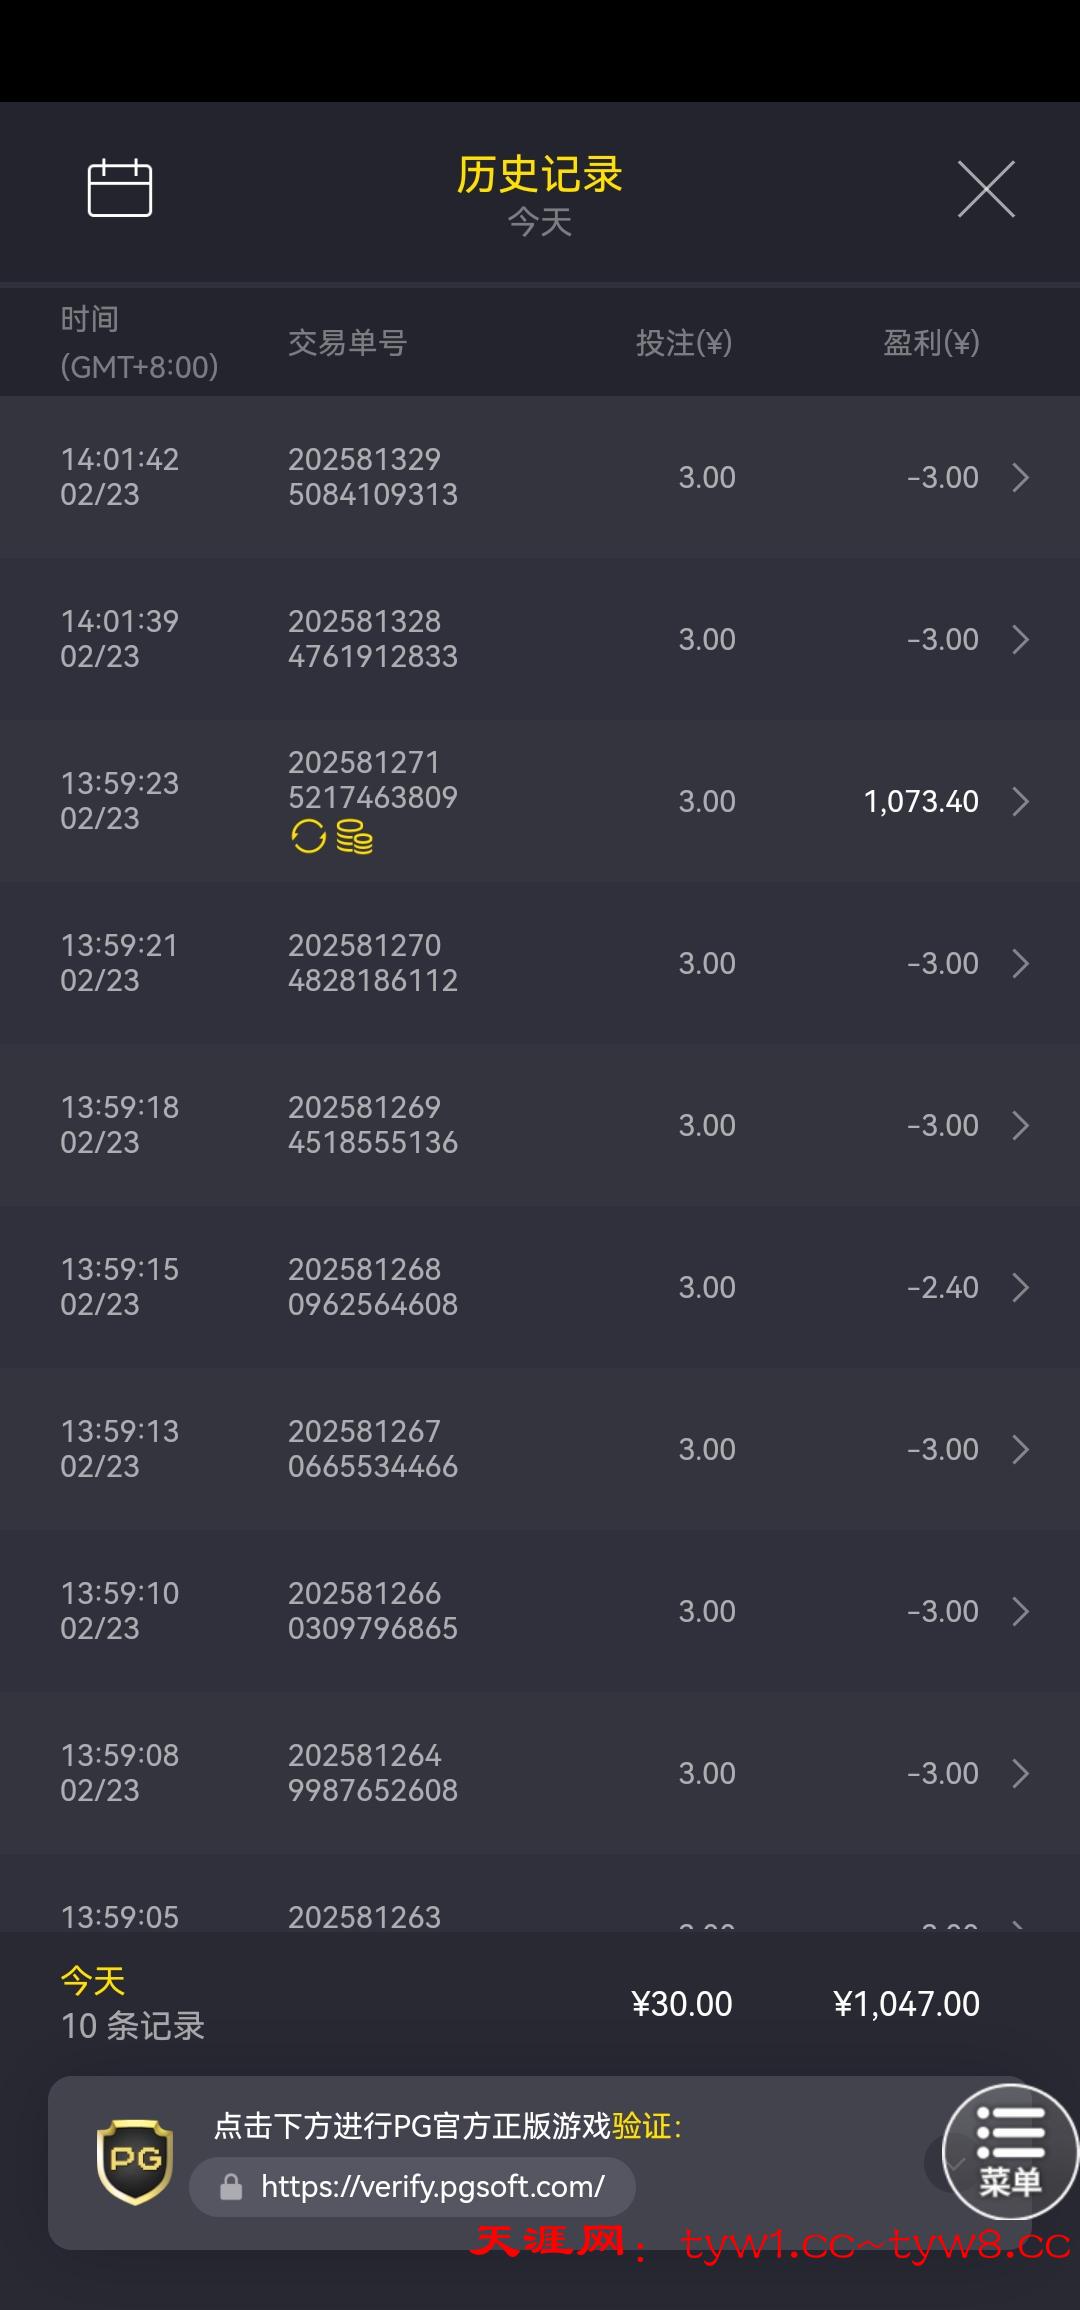Show details of the -2.40 profit record

(1020, 1287)
